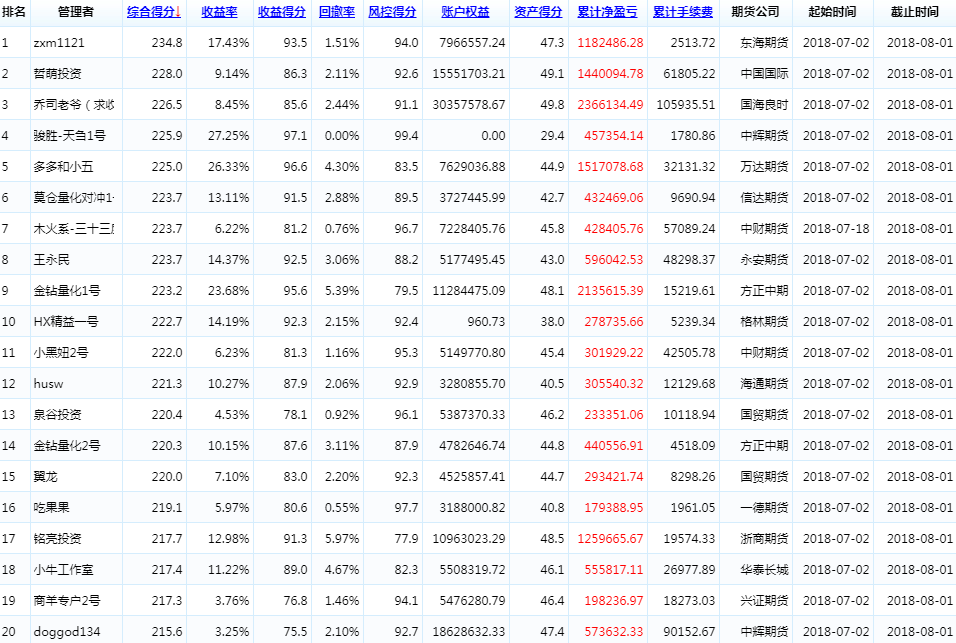Click start date 2018-07-18
Viewport: 956px width, 643px height.
coord(836,229)
